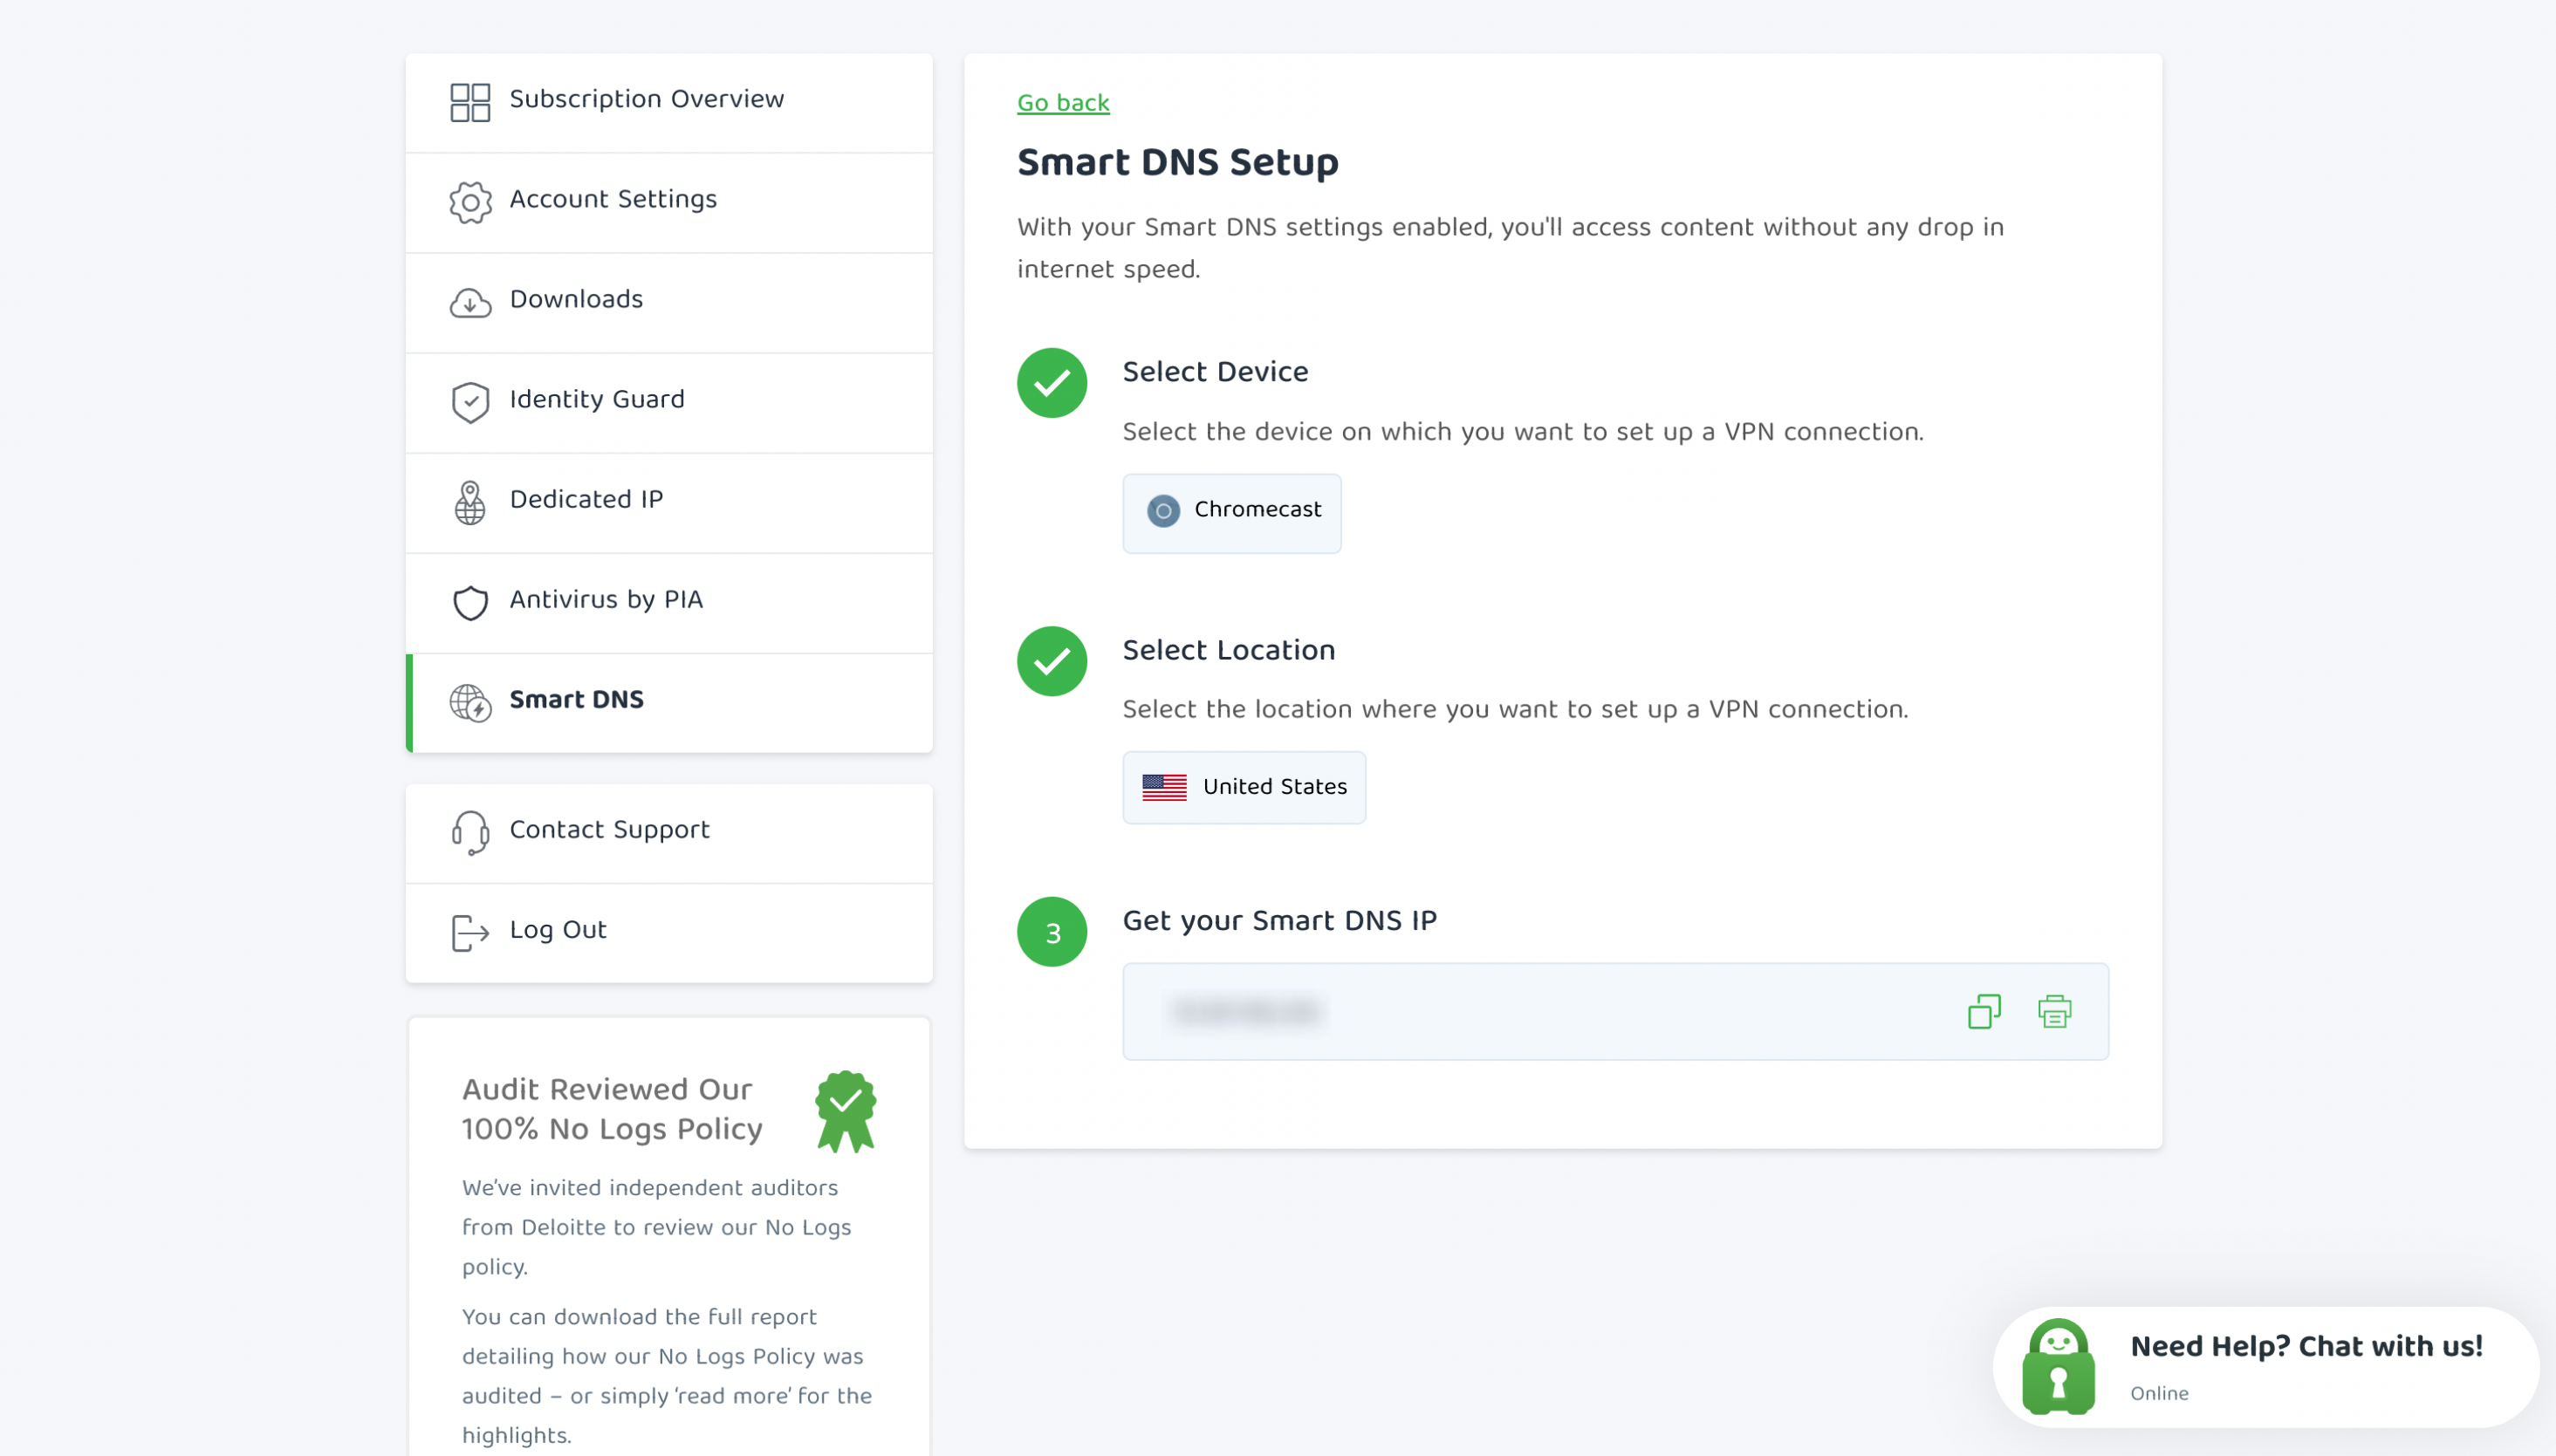Image resolution: width=2556 pixels, height=1456 pixels.
Task: Click the Downloads cloud icon
Action: pos(470,302)
